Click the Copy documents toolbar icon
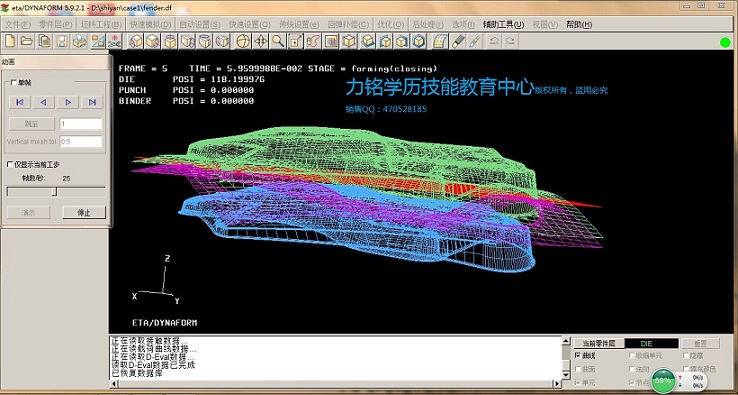 tap(44, 41)
